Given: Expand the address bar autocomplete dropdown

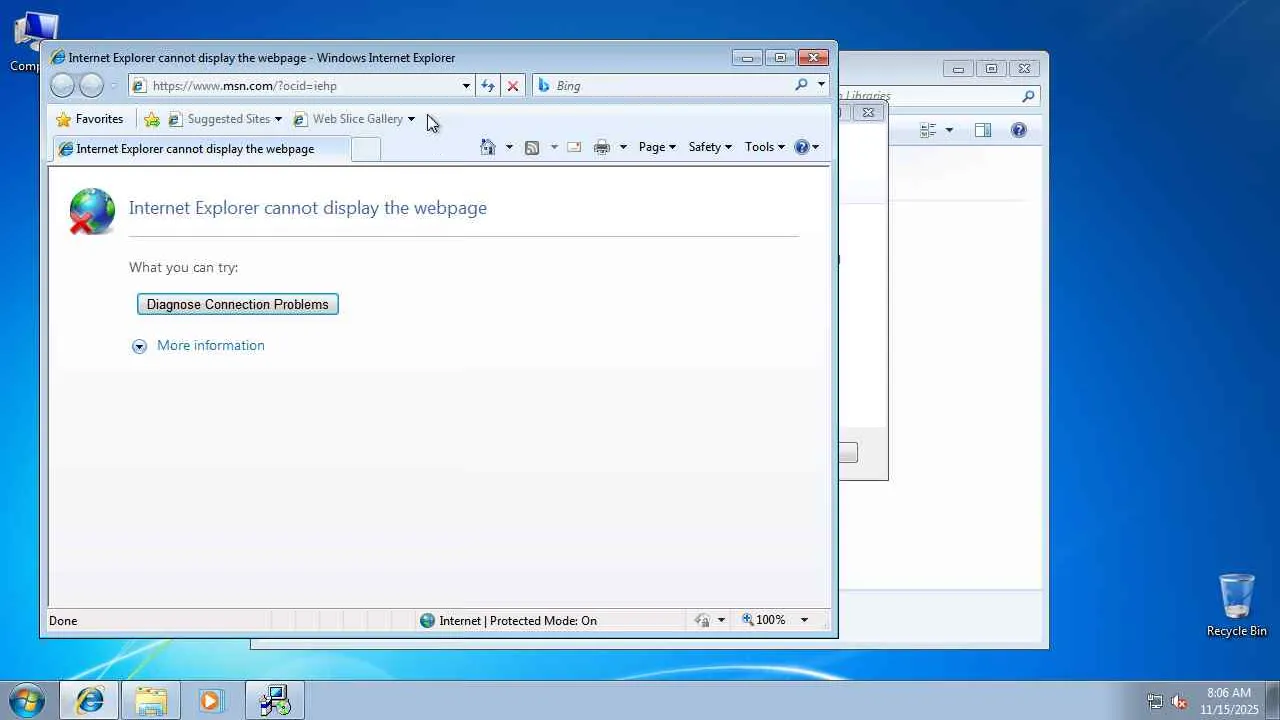Looking at the screenshot, I should pos(466,86).
